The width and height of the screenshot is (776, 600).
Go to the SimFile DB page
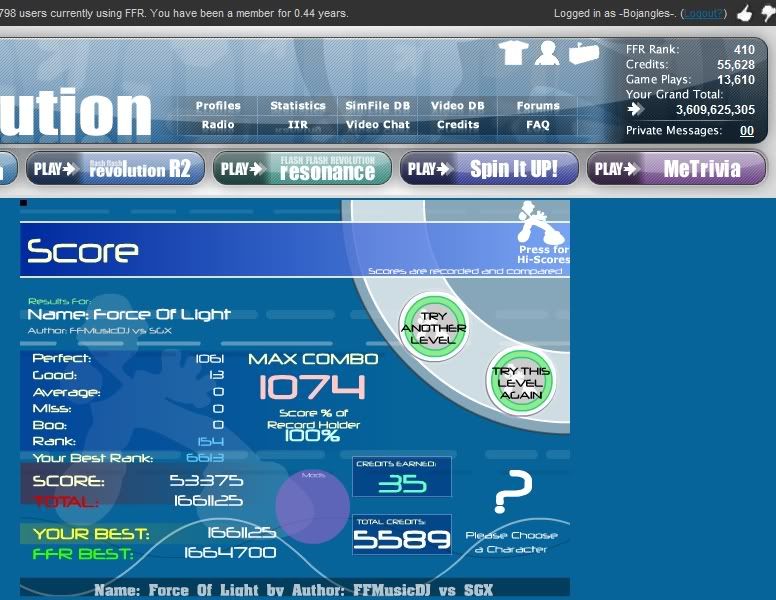point(378,106)
